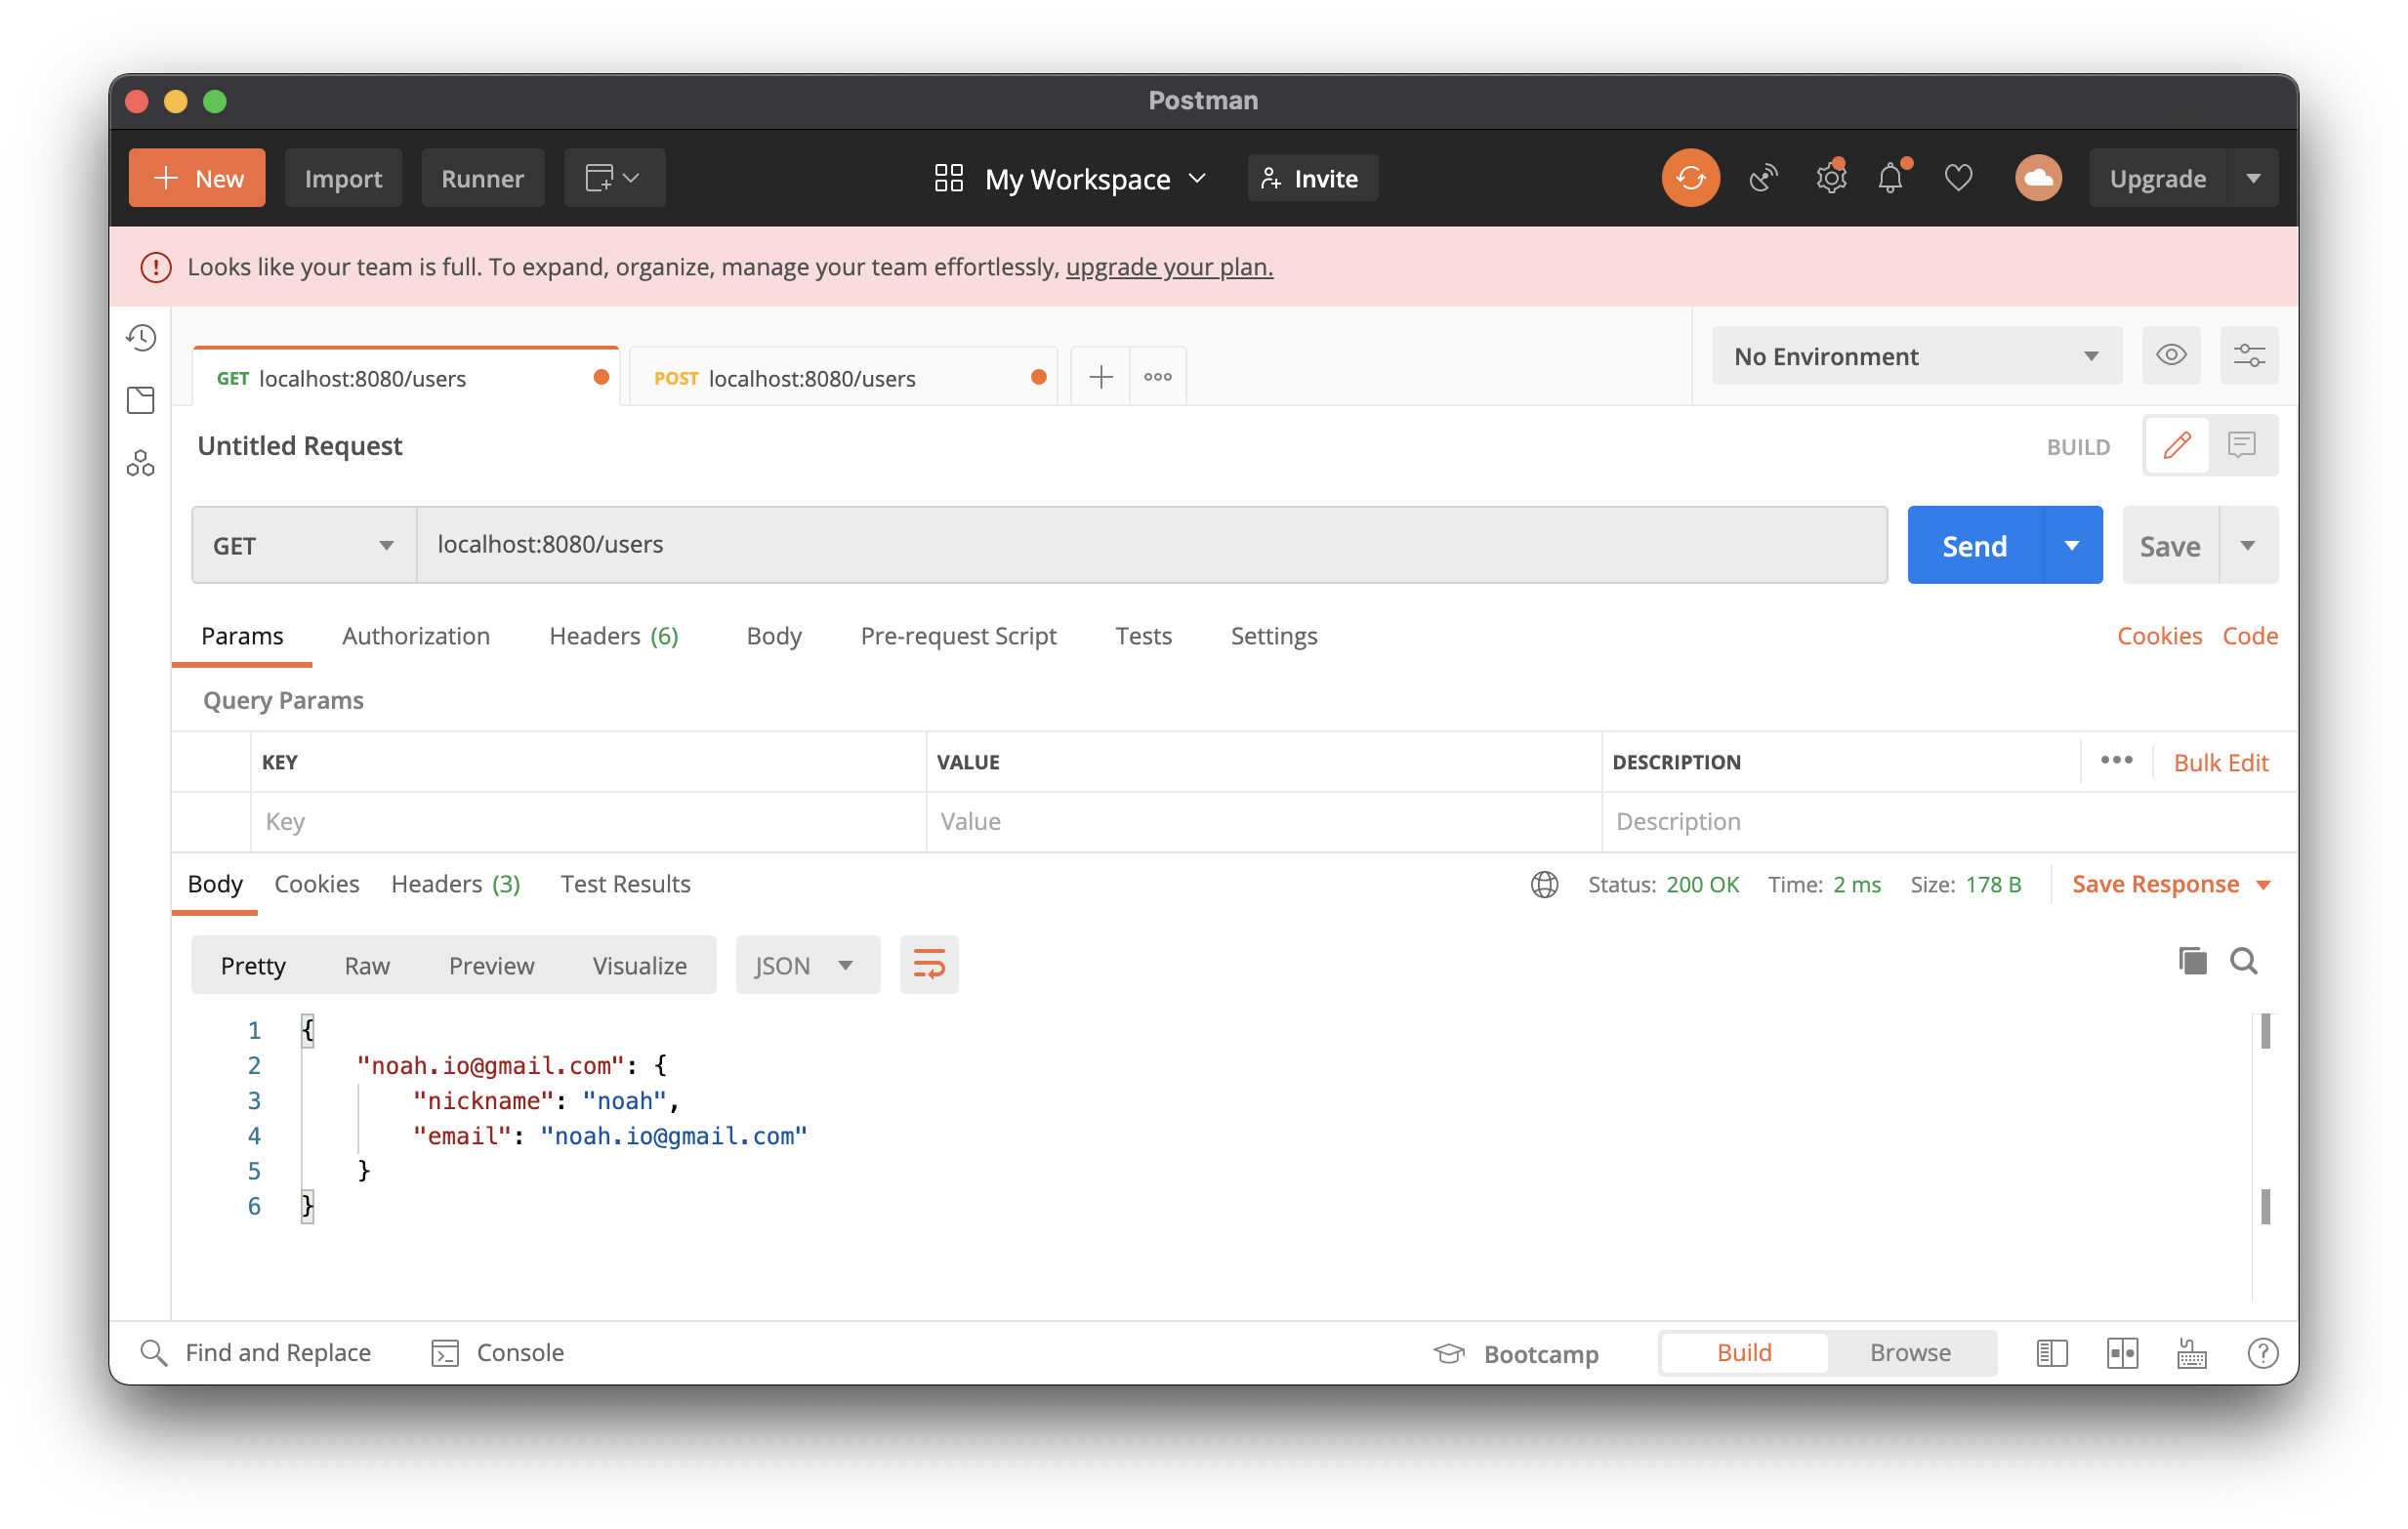Open the No Environment dropdown
Screen dimensions: 2408x1529
tap(1916, 355)
